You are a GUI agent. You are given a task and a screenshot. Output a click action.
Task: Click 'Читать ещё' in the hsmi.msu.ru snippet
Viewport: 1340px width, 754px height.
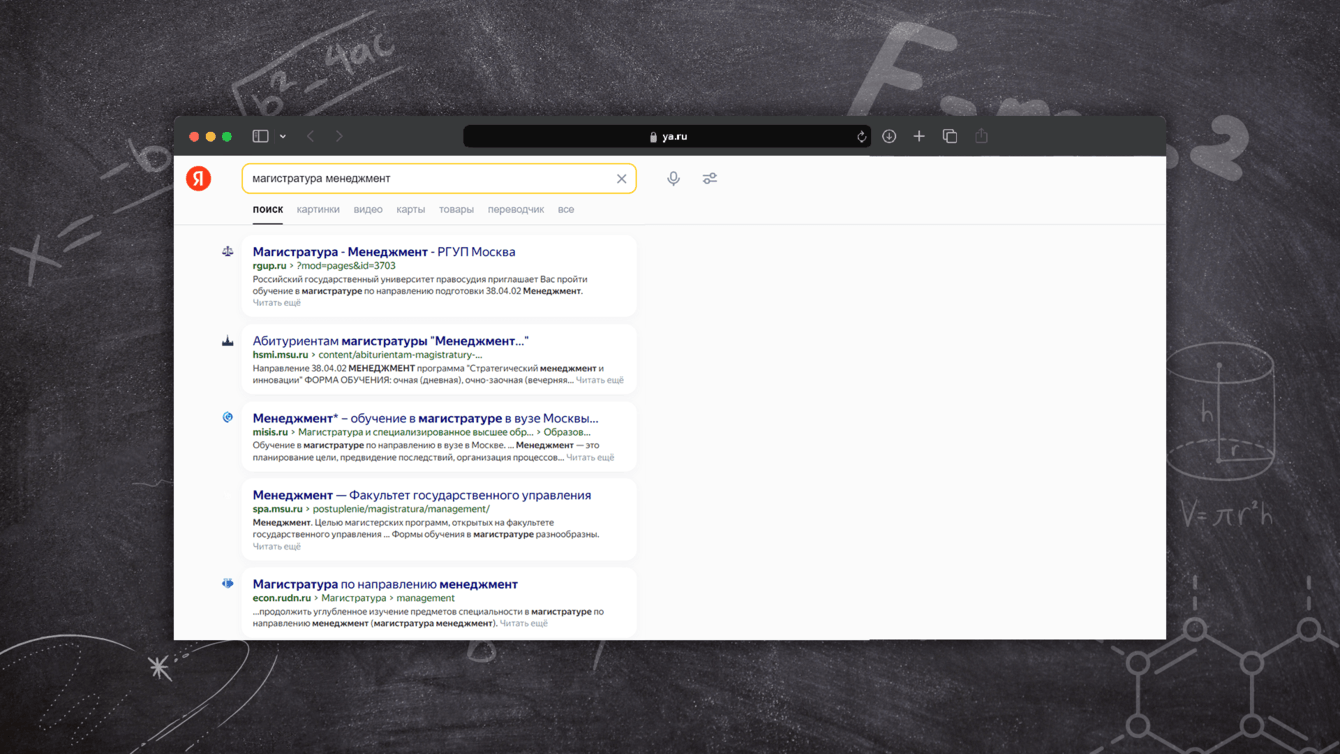pos(599,380)
